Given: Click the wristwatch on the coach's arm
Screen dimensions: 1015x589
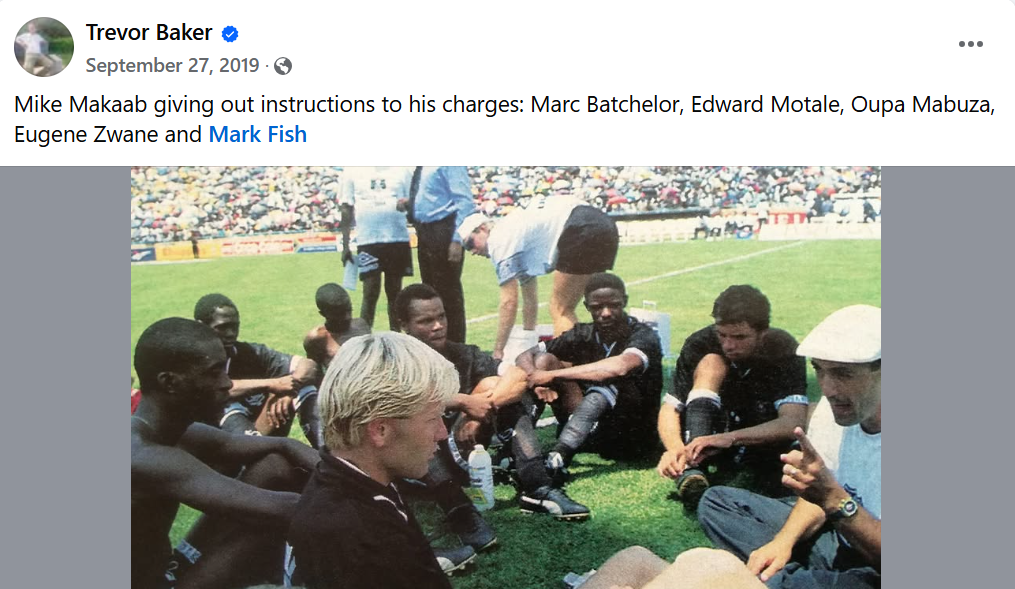Looking at the screenshot, I should tap(845, 508).
